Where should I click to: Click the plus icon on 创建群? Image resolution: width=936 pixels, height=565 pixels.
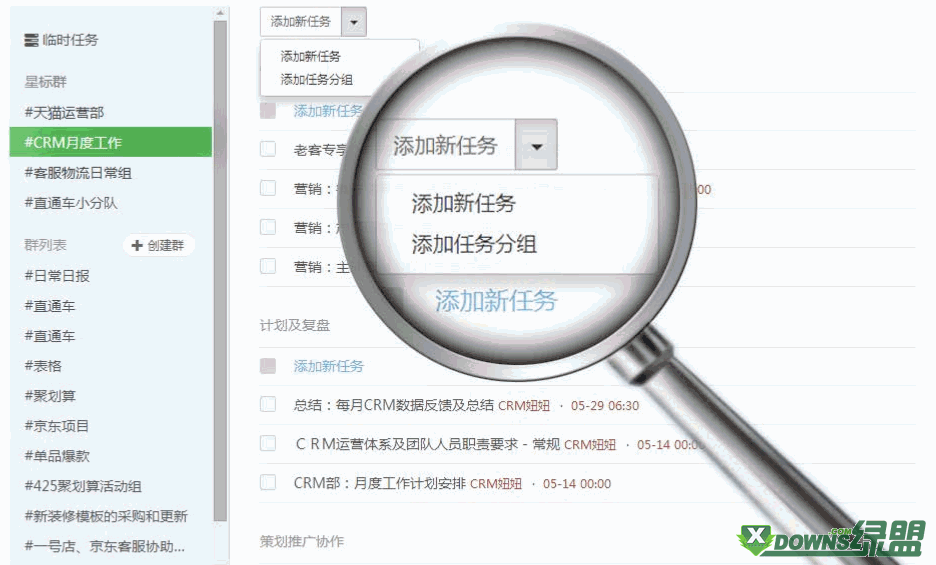coord(137,245)
